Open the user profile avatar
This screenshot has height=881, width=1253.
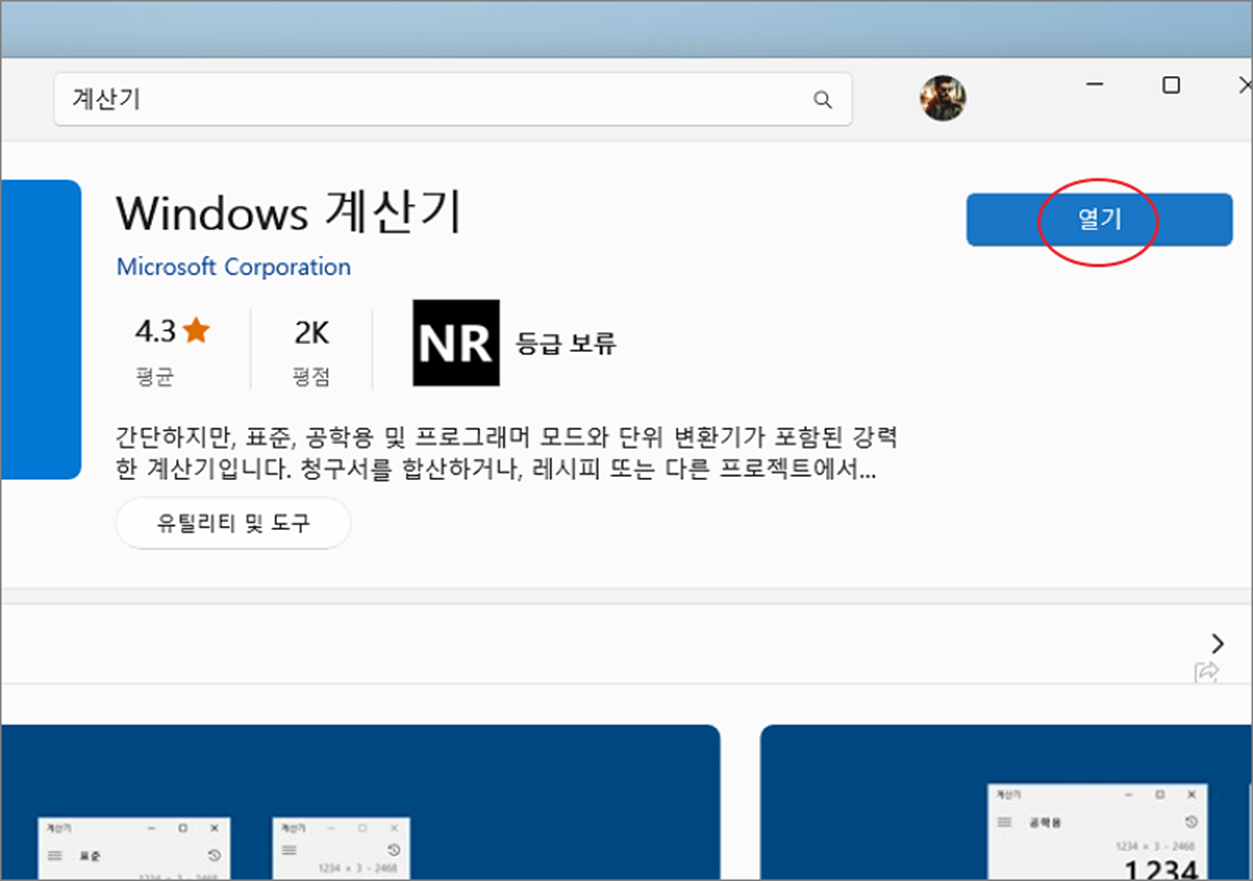point(943,98)
